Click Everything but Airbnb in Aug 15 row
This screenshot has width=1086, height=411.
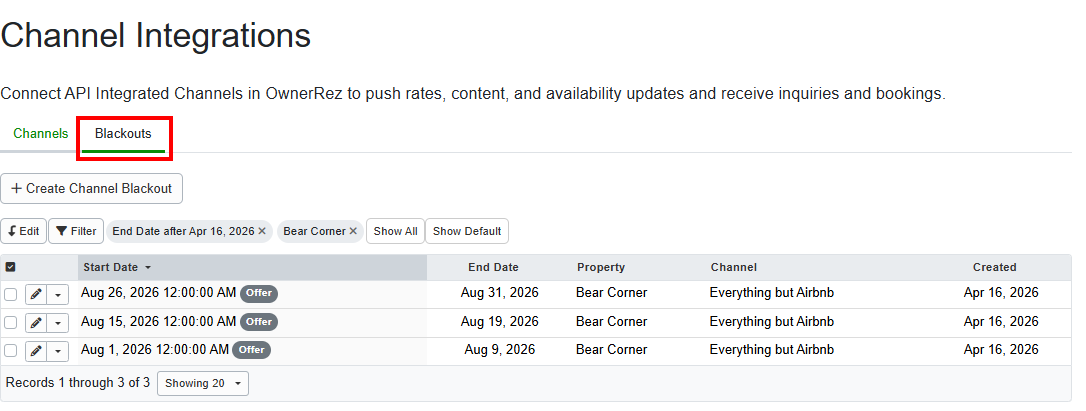(772, 322)
